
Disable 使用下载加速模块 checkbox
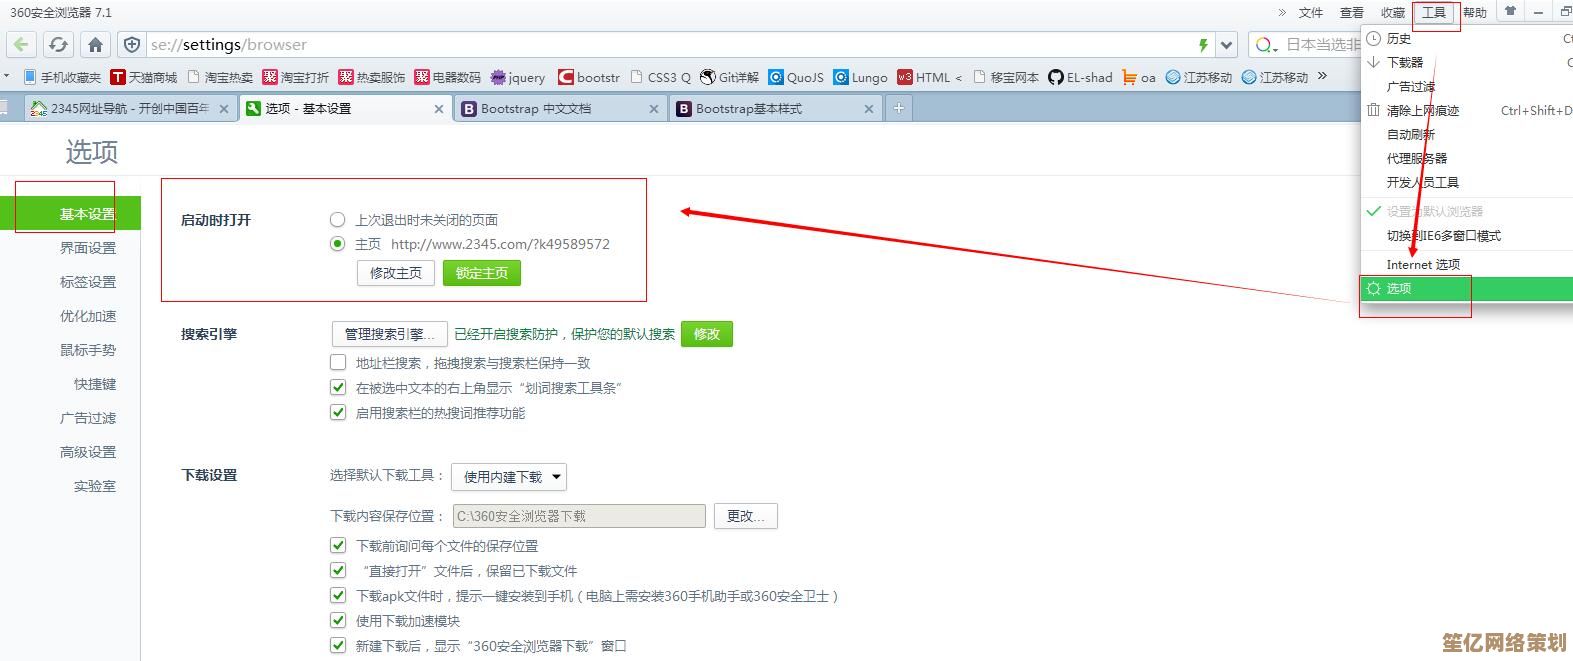tap(338, 621)
